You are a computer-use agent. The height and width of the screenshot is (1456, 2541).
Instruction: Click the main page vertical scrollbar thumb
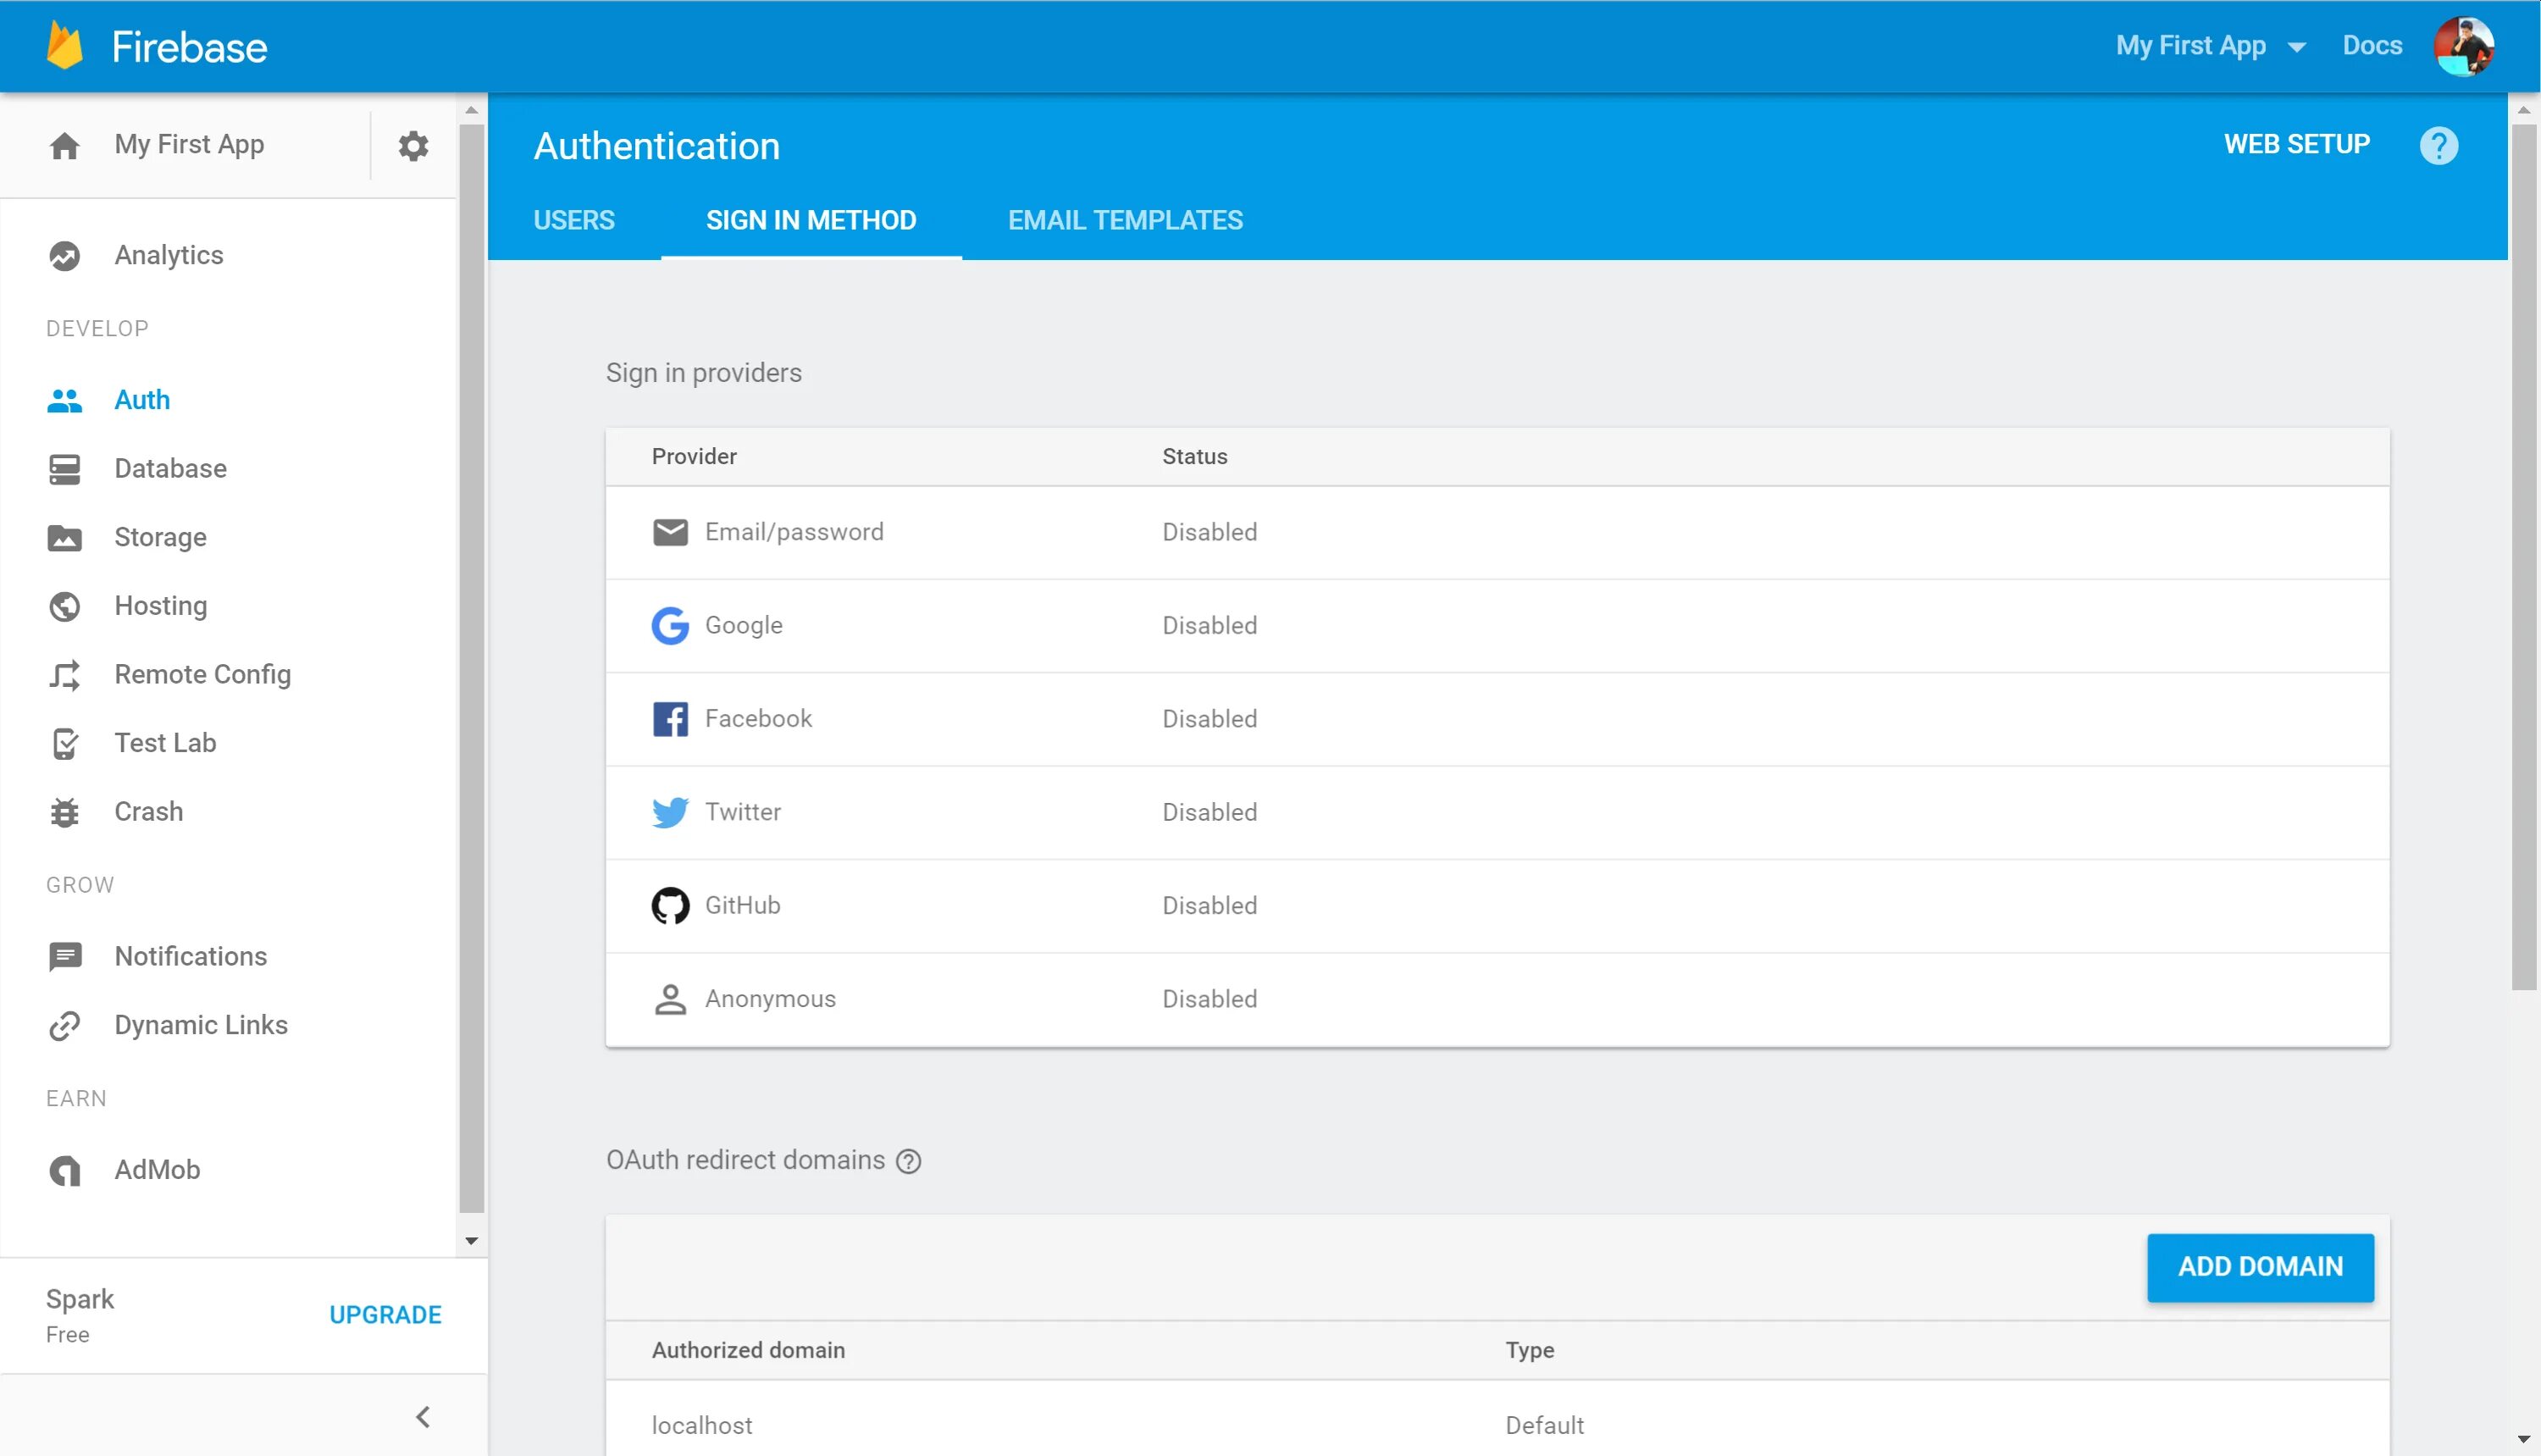2524,556
